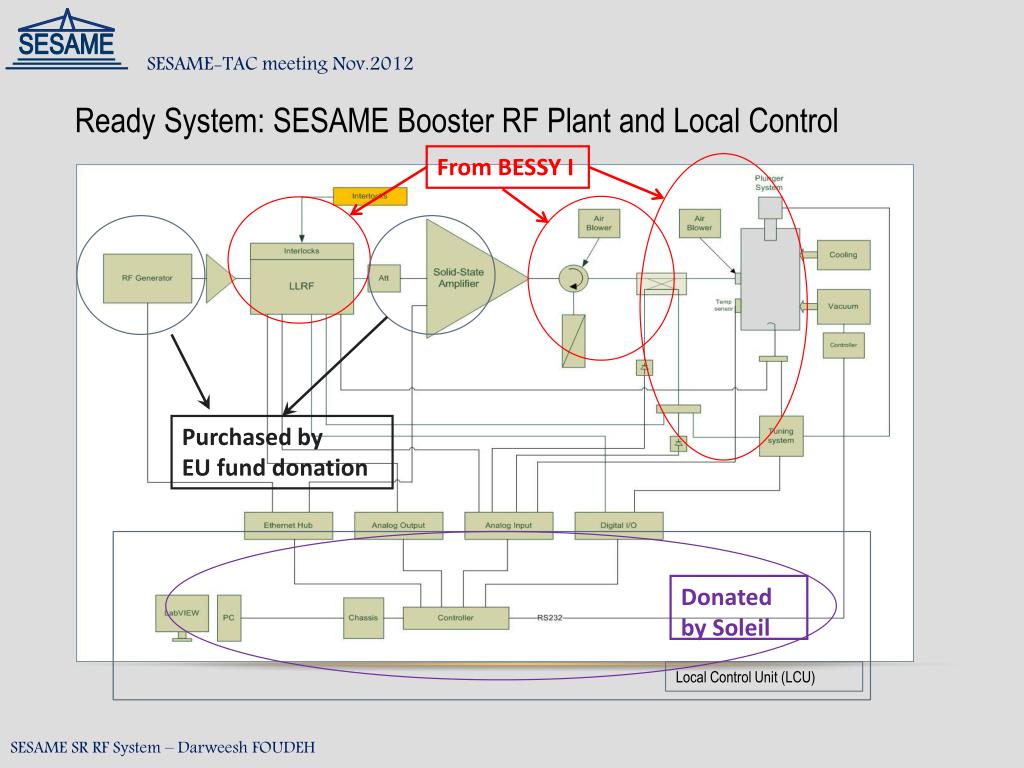Click the yellow Interlocks box
This screenshot has height=768, width=1024.
coord(370,196)
